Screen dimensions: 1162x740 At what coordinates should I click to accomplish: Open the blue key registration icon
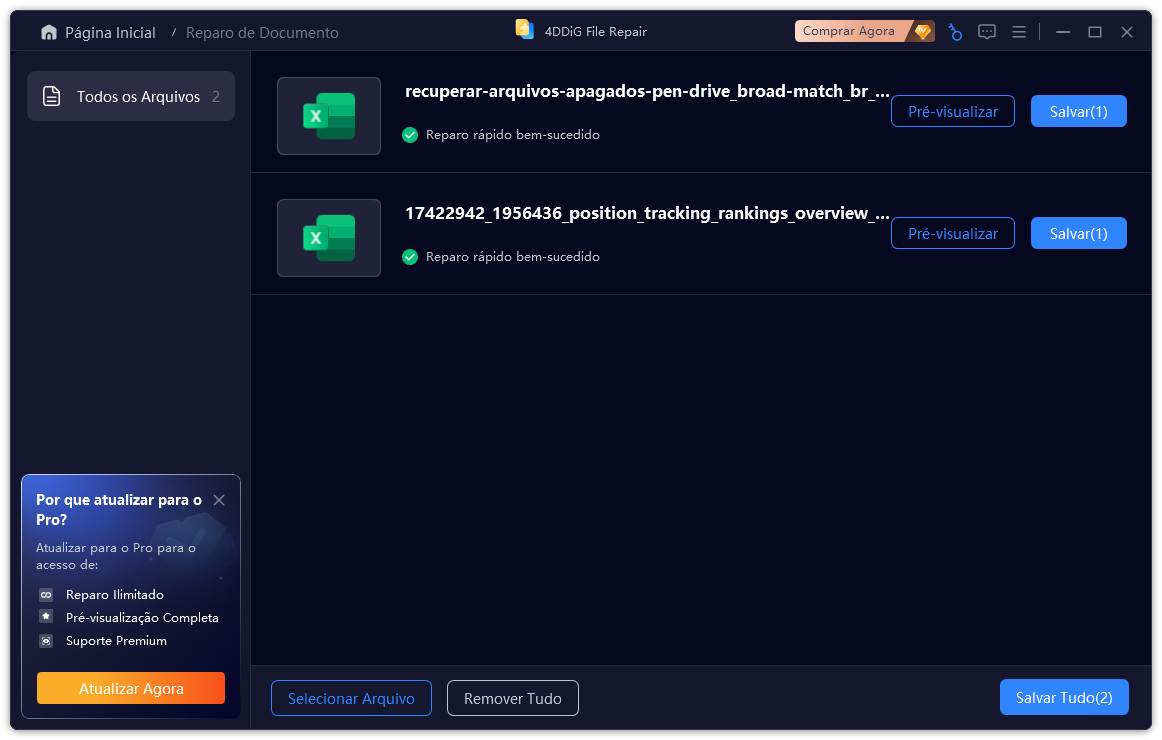pyautogui.click(x=955, y=33)
